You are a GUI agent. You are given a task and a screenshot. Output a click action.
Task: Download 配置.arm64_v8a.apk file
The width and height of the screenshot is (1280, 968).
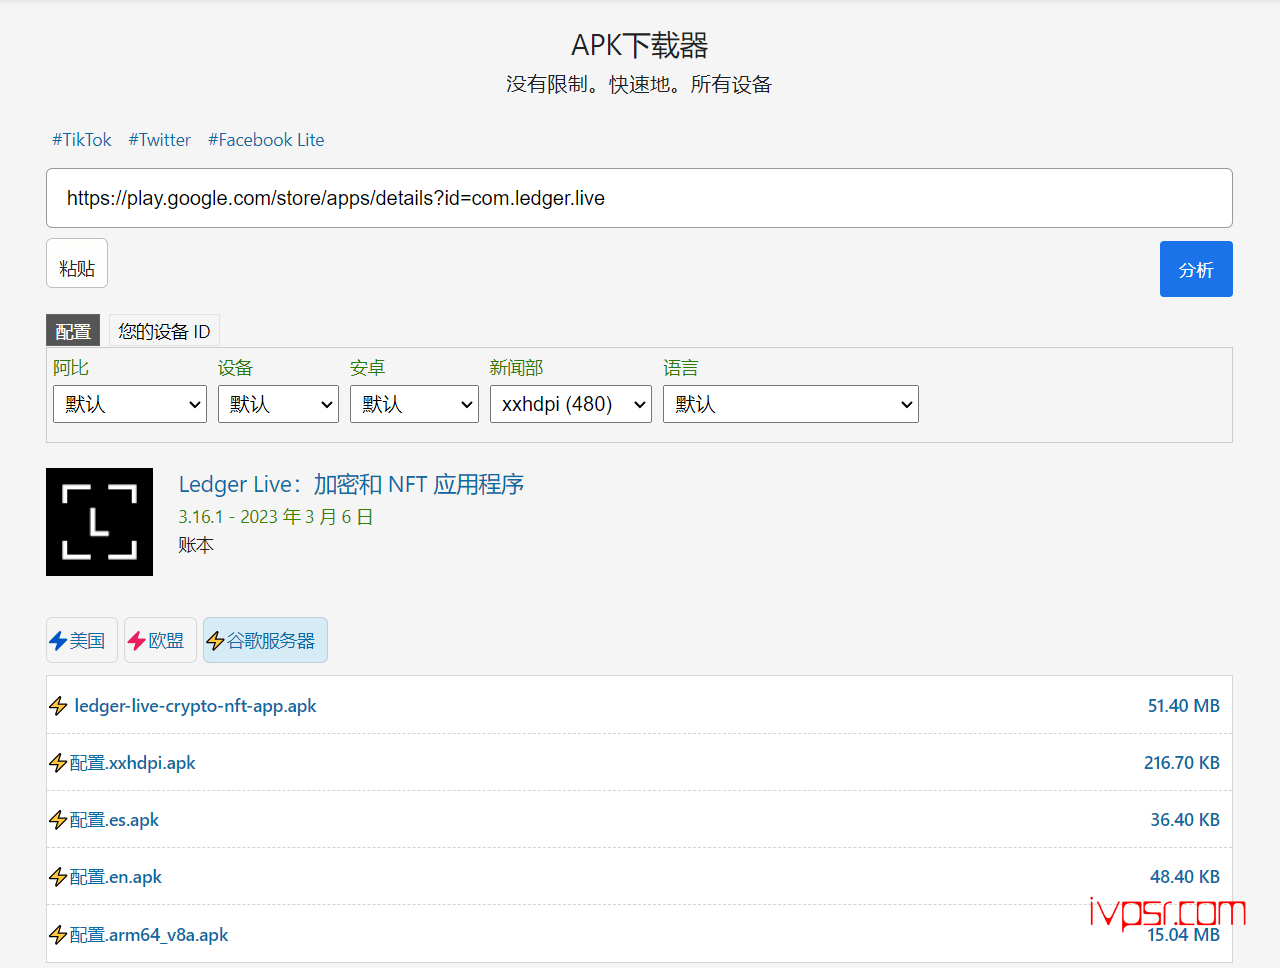click(149, 935)
